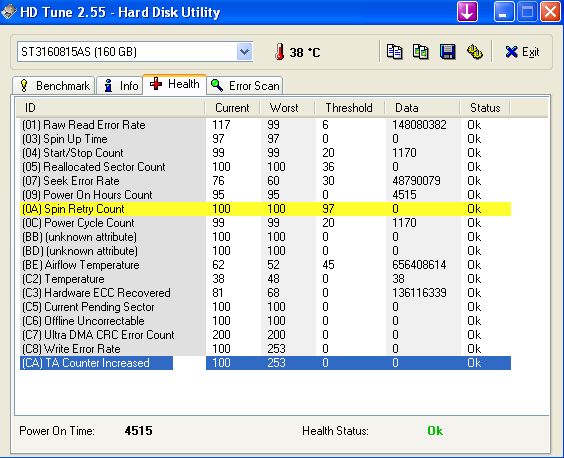Click the red thermometer temperature icon
Screen dimensions: 564x458
coord(279,52)
